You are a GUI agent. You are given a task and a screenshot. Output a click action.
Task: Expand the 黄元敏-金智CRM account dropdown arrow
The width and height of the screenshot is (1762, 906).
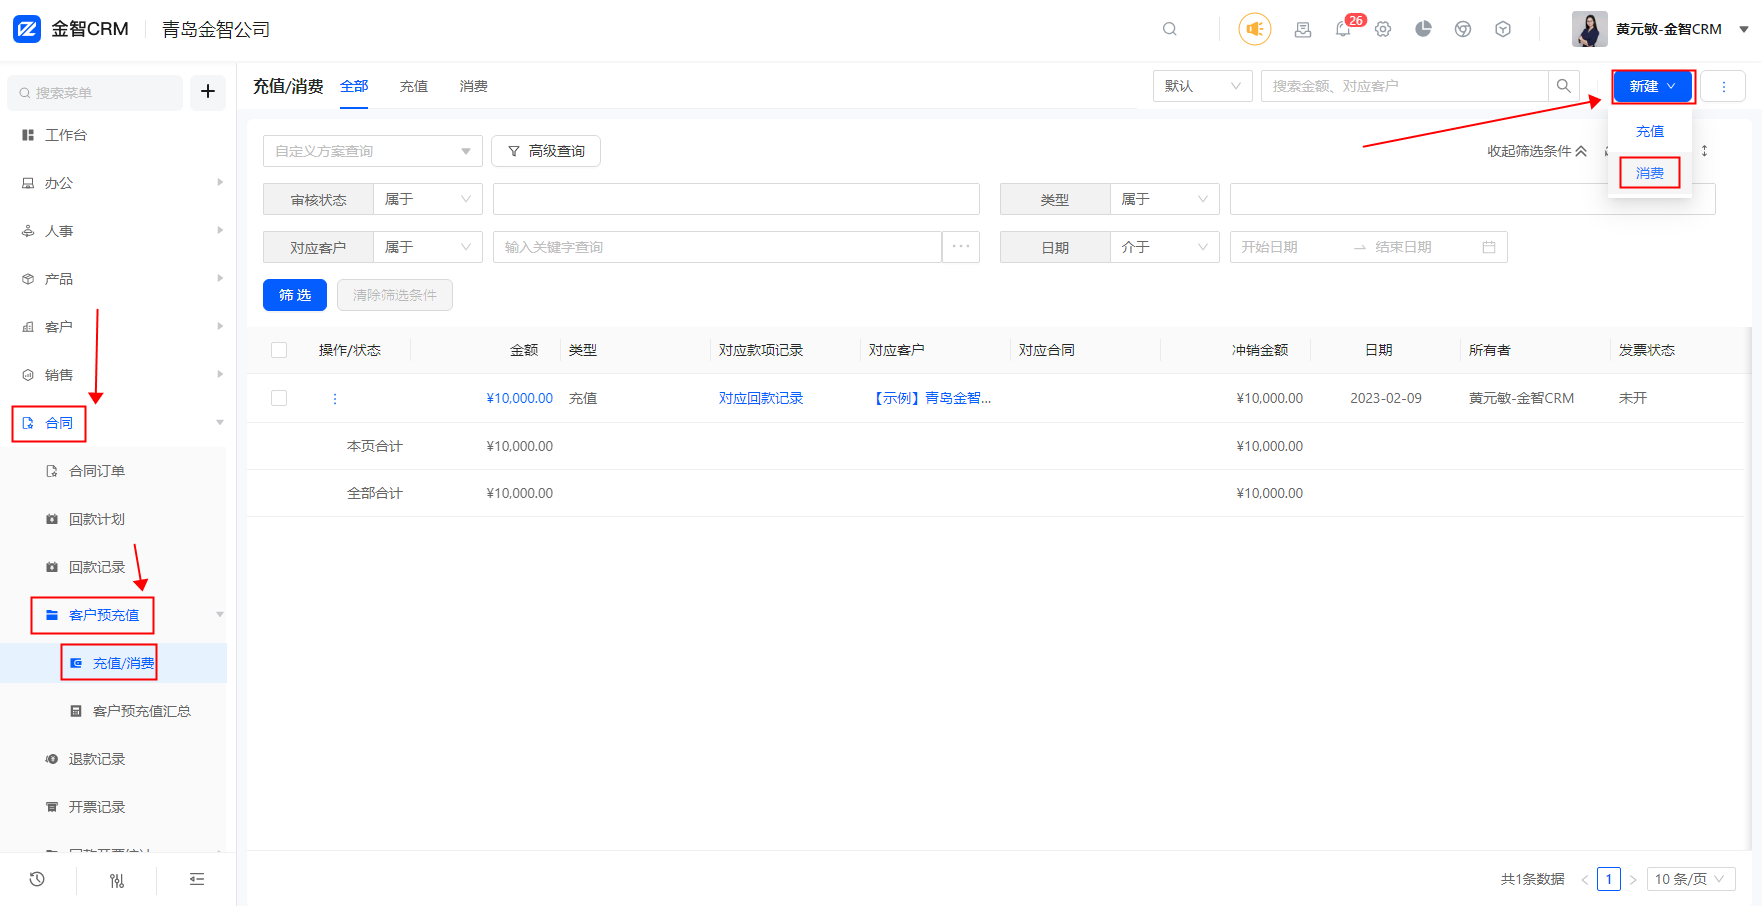(1744, 29)
